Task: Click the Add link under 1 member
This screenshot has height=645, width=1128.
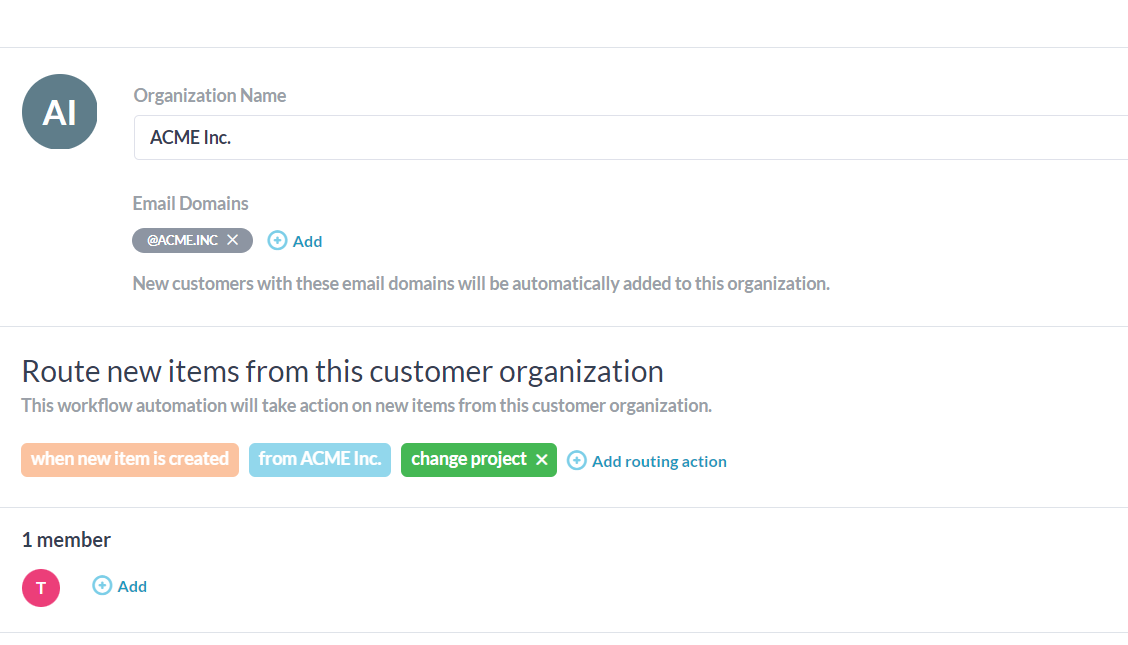Action: tap(132, 587)
